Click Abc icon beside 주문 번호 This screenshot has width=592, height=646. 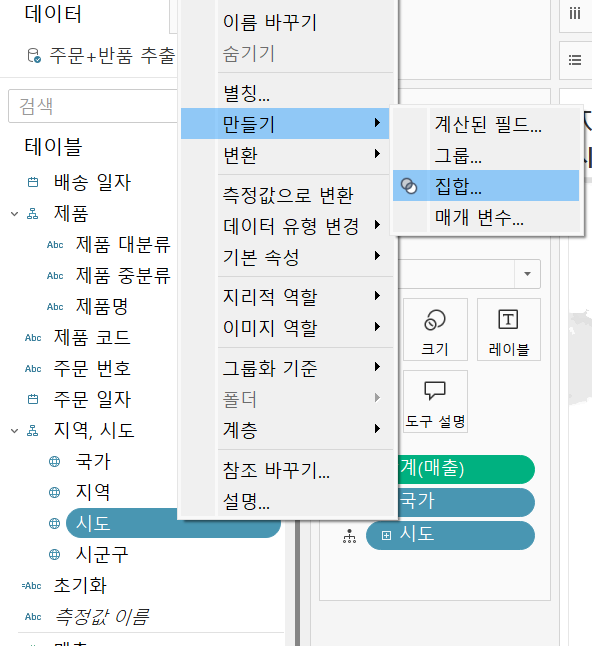tap(33, 369)
